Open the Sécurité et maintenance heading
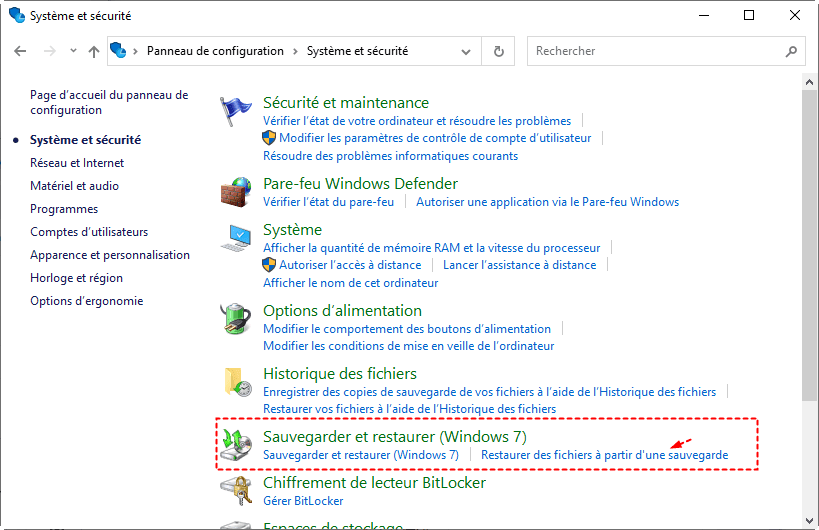This screenshot has height=530, width=819. click(x=346, y=102)
